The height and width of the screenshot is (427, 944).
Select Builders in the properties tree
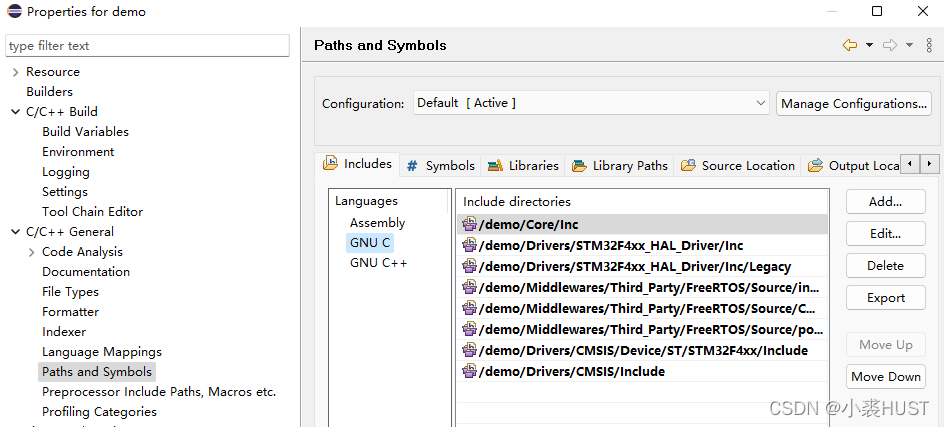pos(49,92)
